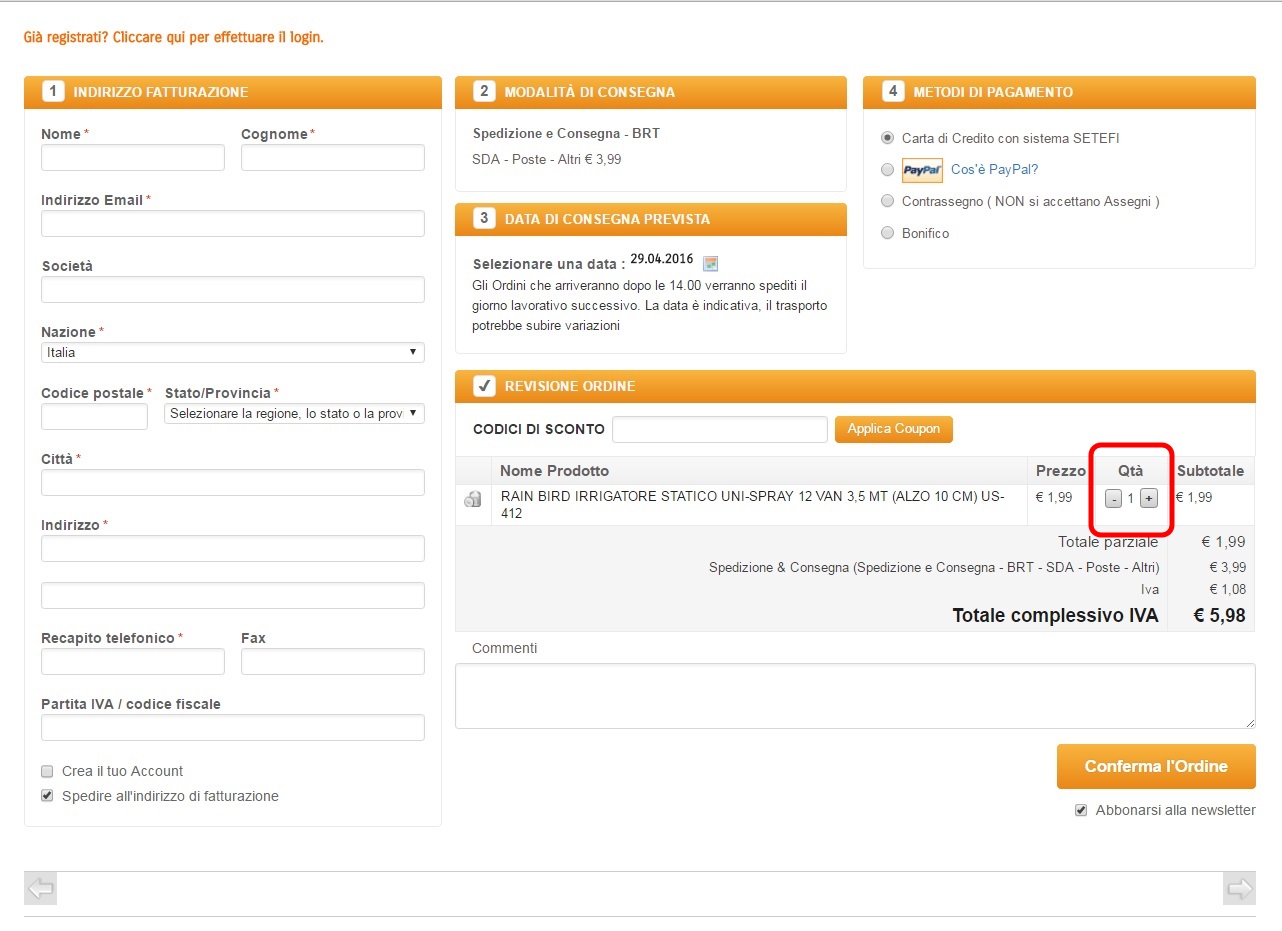Open the delivery date calendar icon
The width and height of the screenshot is (1282, 931).
click(x=710, y=264)
